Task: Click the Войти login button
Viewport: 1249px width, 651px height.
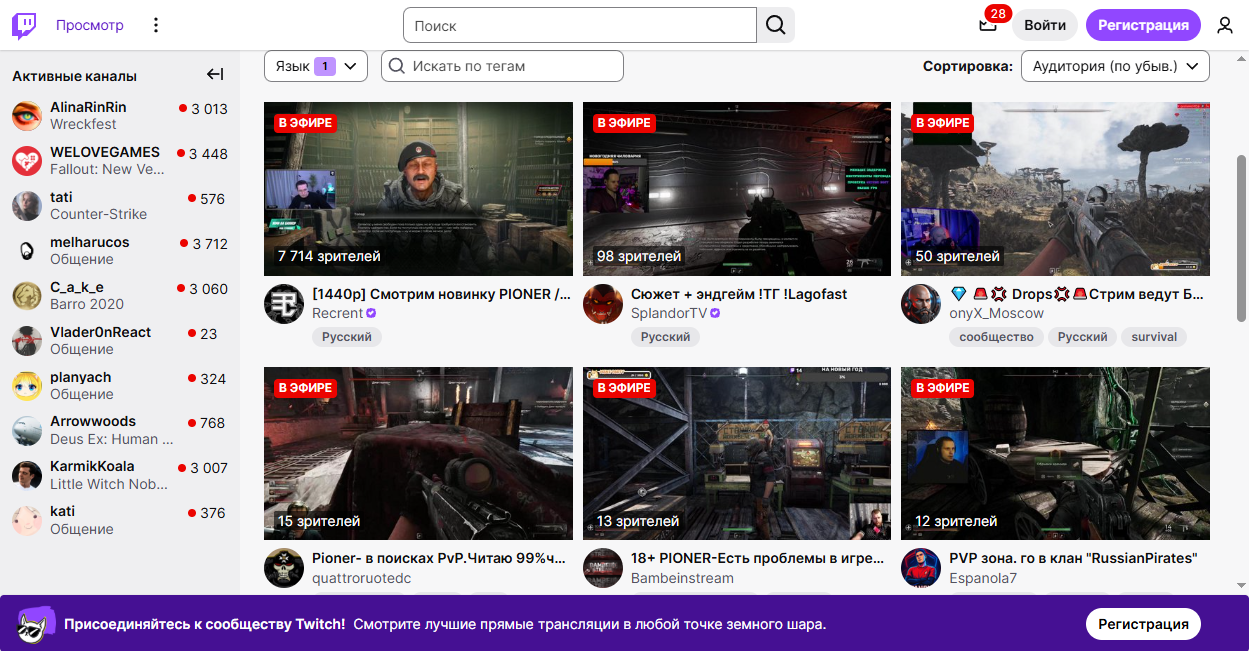Action: point(1045,25)
